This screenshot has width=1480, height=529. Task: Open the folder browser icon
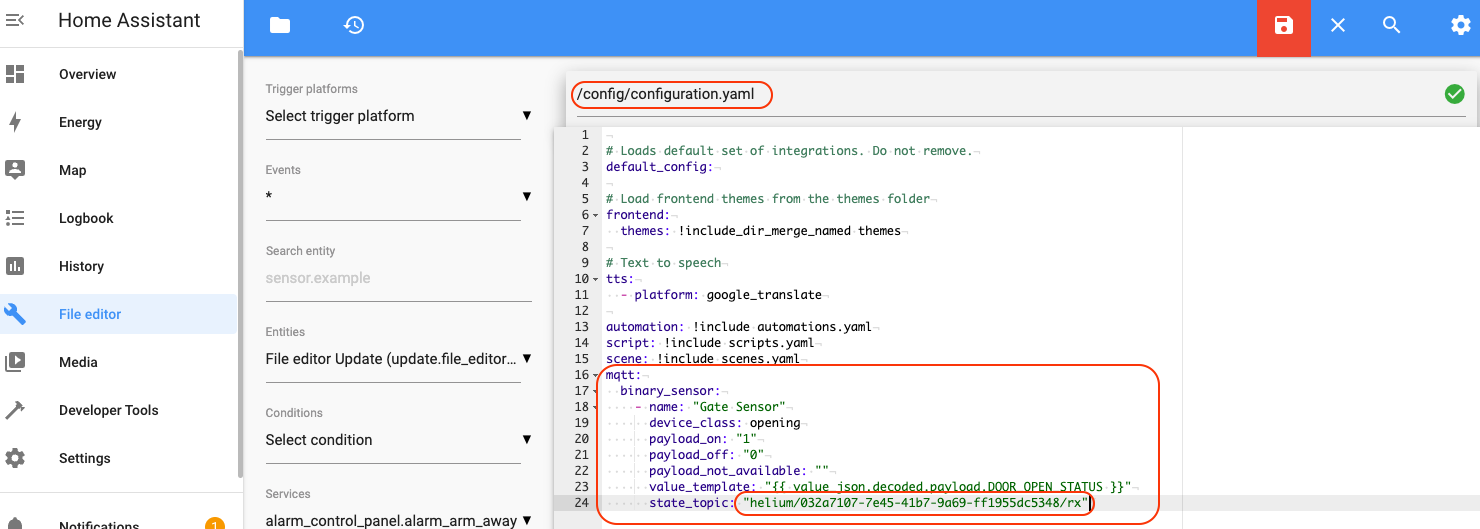pos(280,26)
